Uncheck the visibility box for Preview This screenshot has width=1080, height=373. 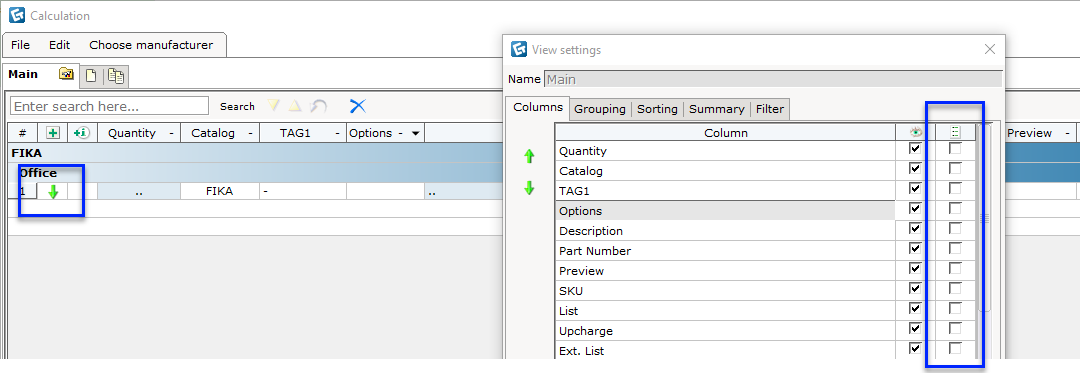[x=915, y=268]
